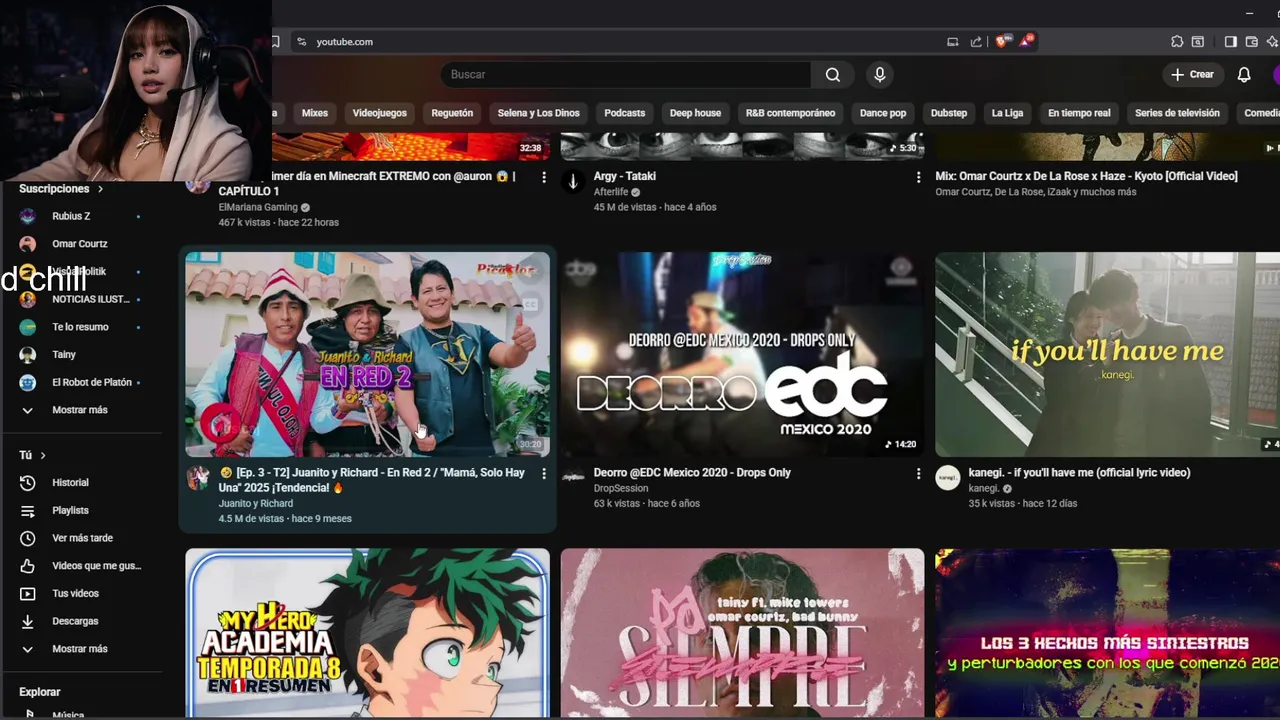Viewport: 1280px width, 720px height.
Task: Select the Videojuegos filter chip
Action: [x=379, y=113]
